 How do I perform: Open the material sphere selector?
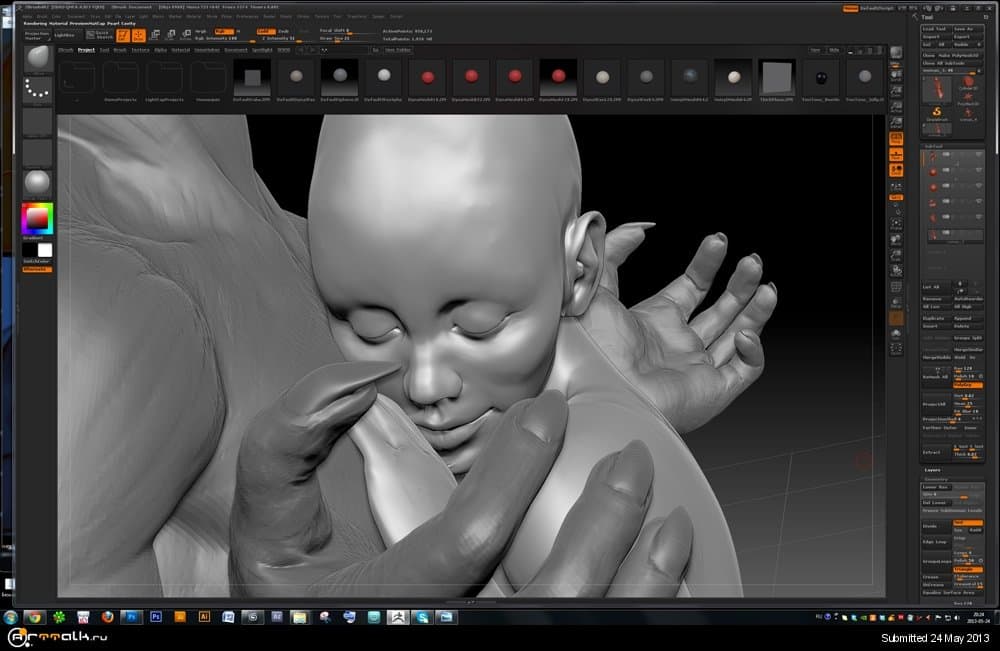pyautogui.click(x=37, y=183)
